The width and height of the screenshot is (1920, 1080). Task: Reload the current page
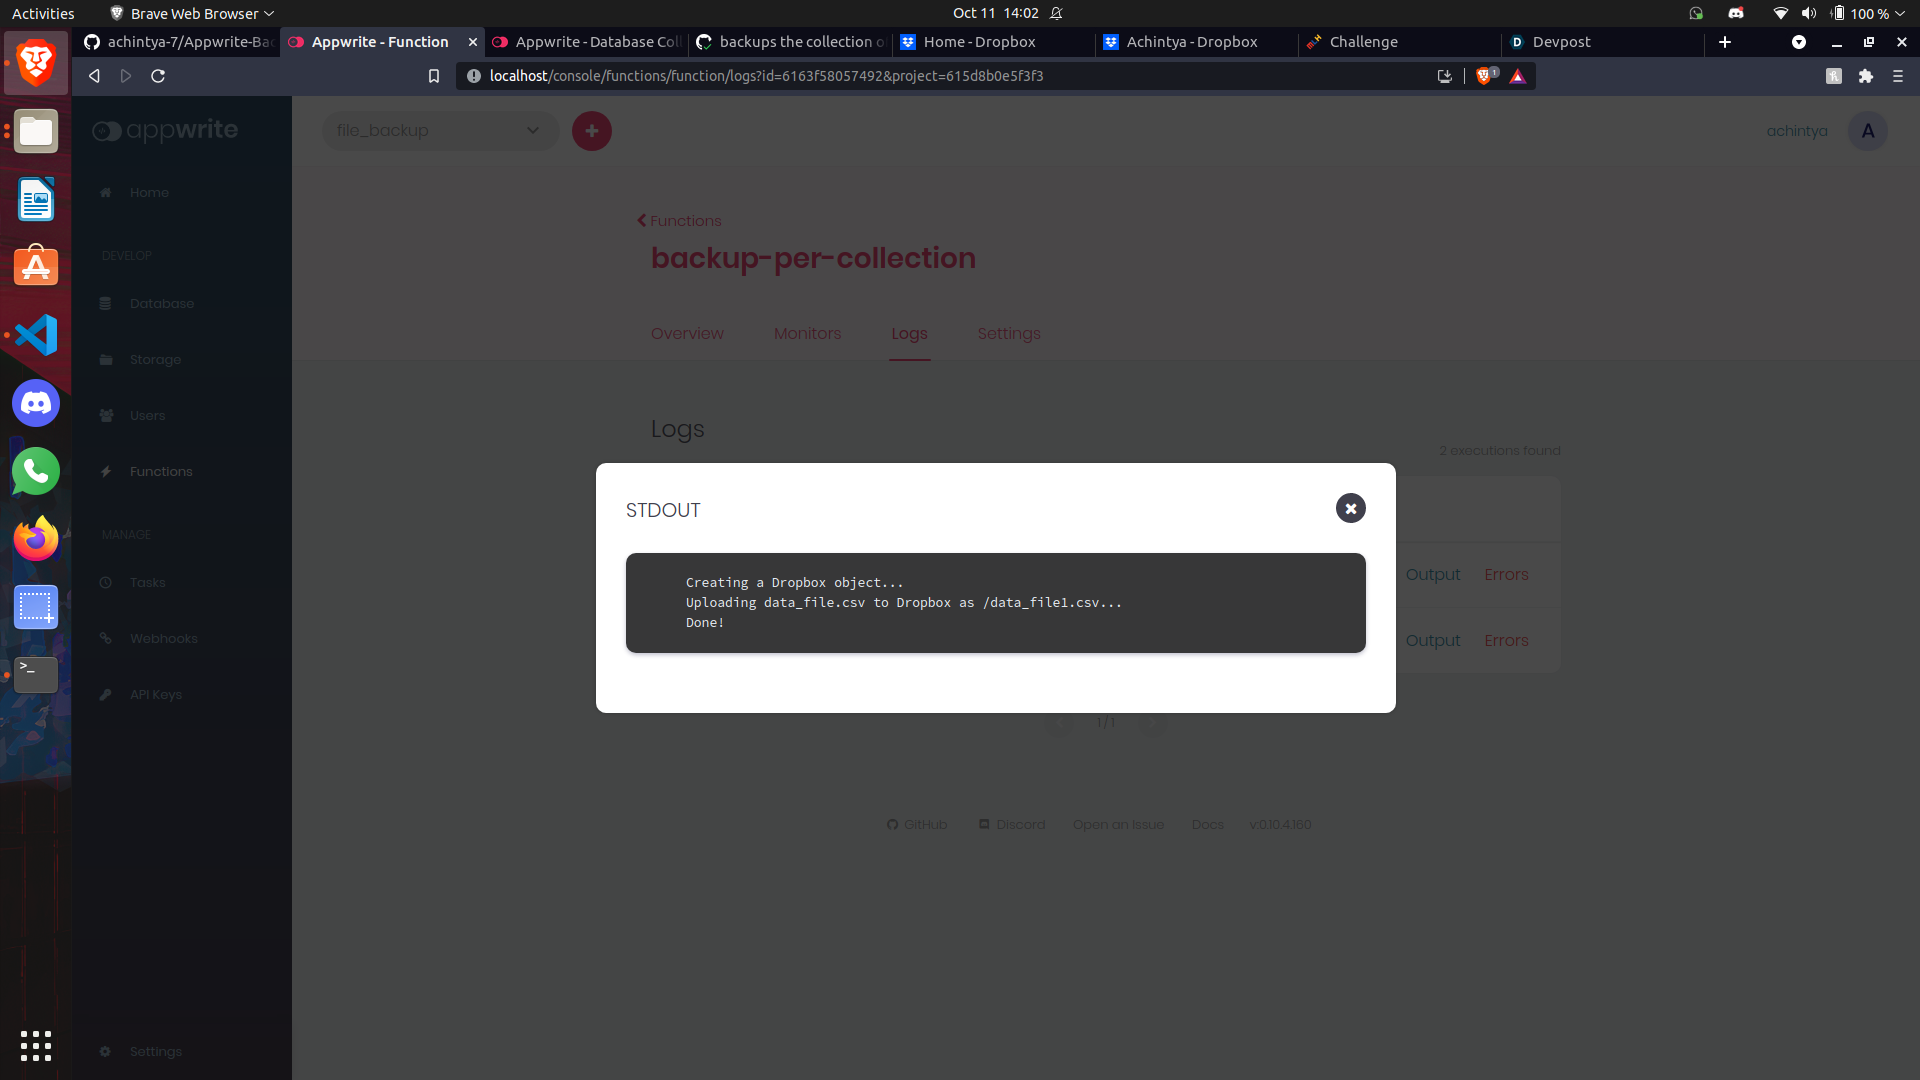pos(158,76)
